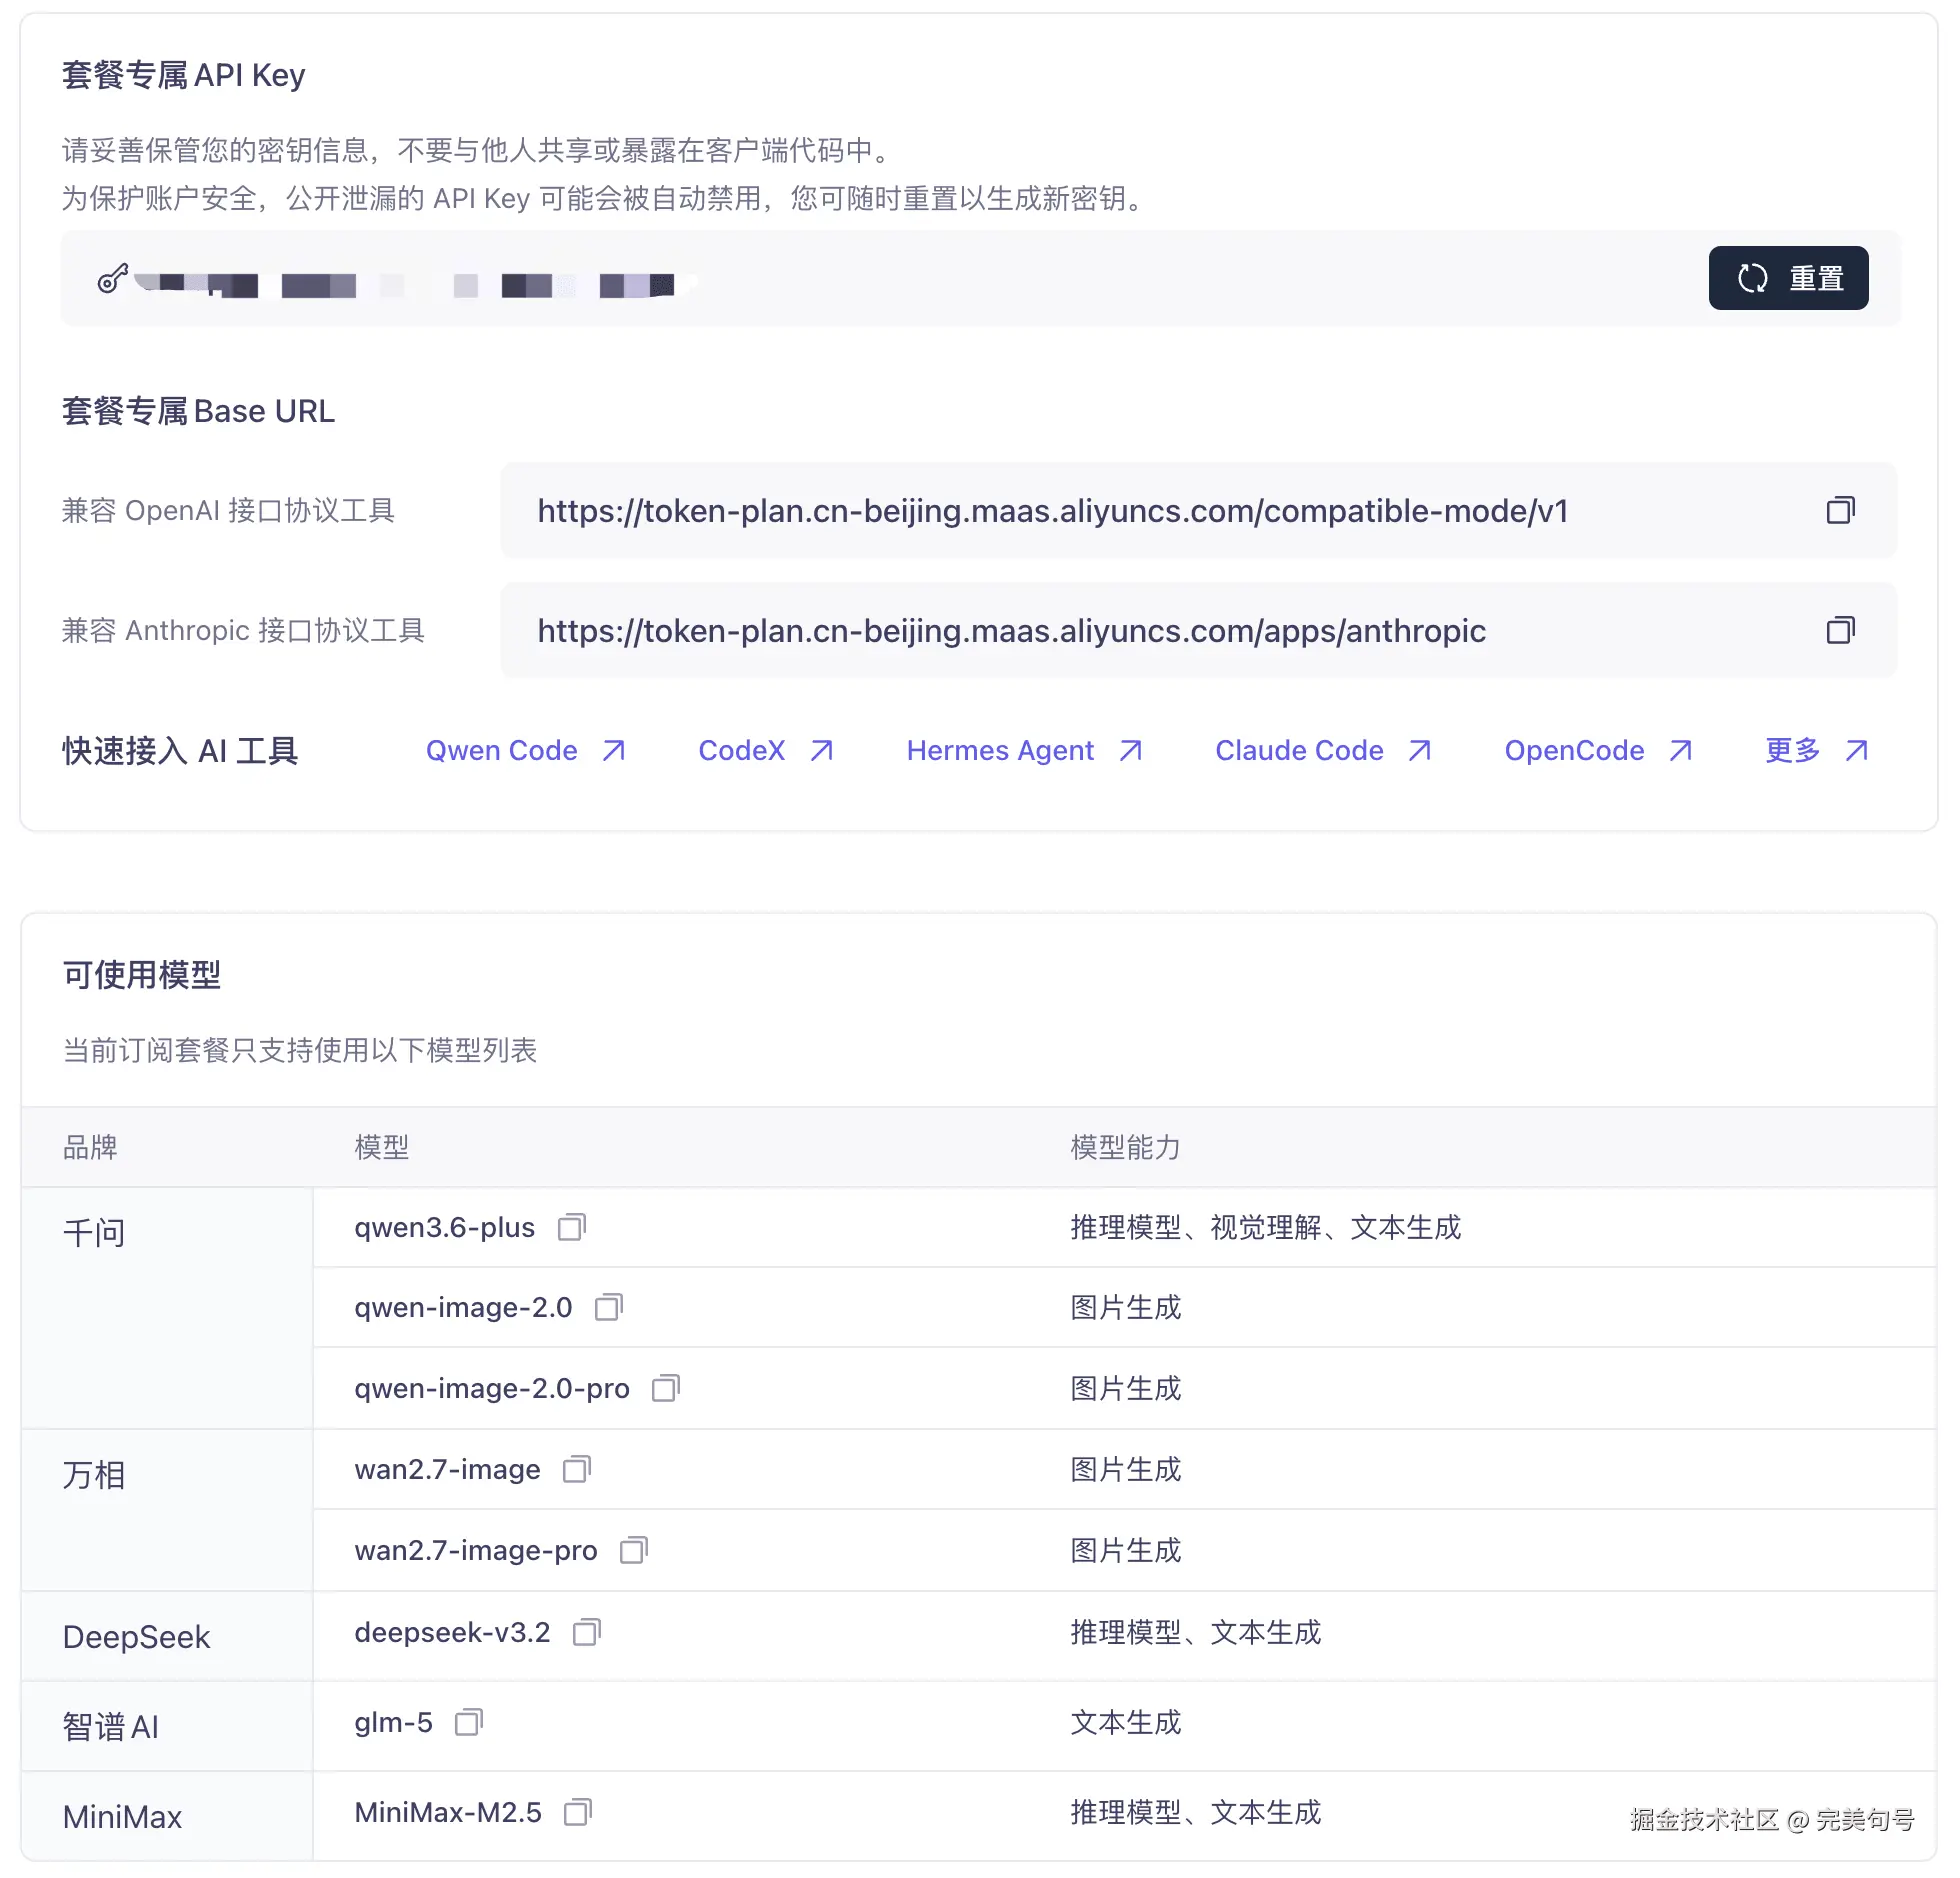This screenshot has height=1878, width=1960.
Task: Click the 兼容 OpenAI 接口协议工具 label
Action: 228,510
